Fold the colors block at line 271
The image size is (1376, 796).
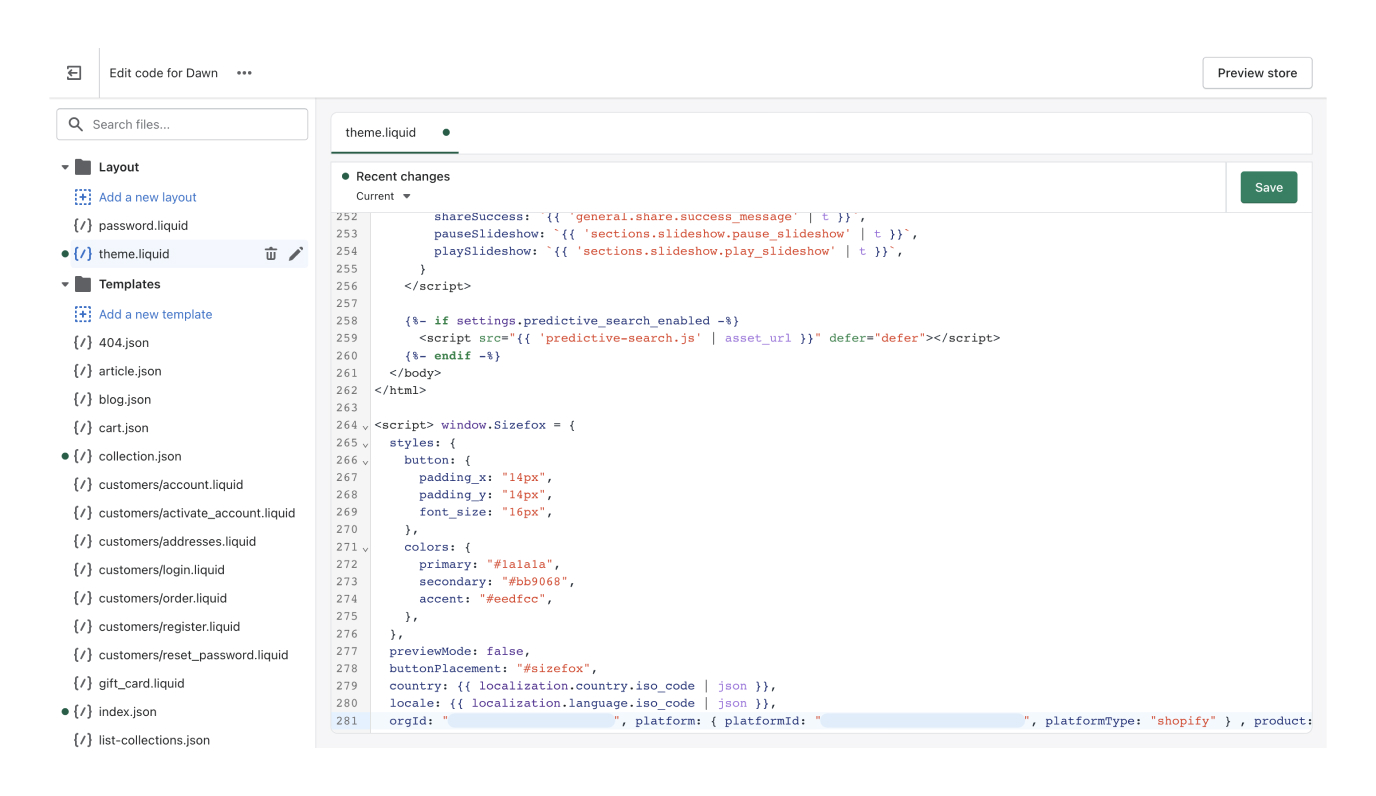click(x=365, y=549)
